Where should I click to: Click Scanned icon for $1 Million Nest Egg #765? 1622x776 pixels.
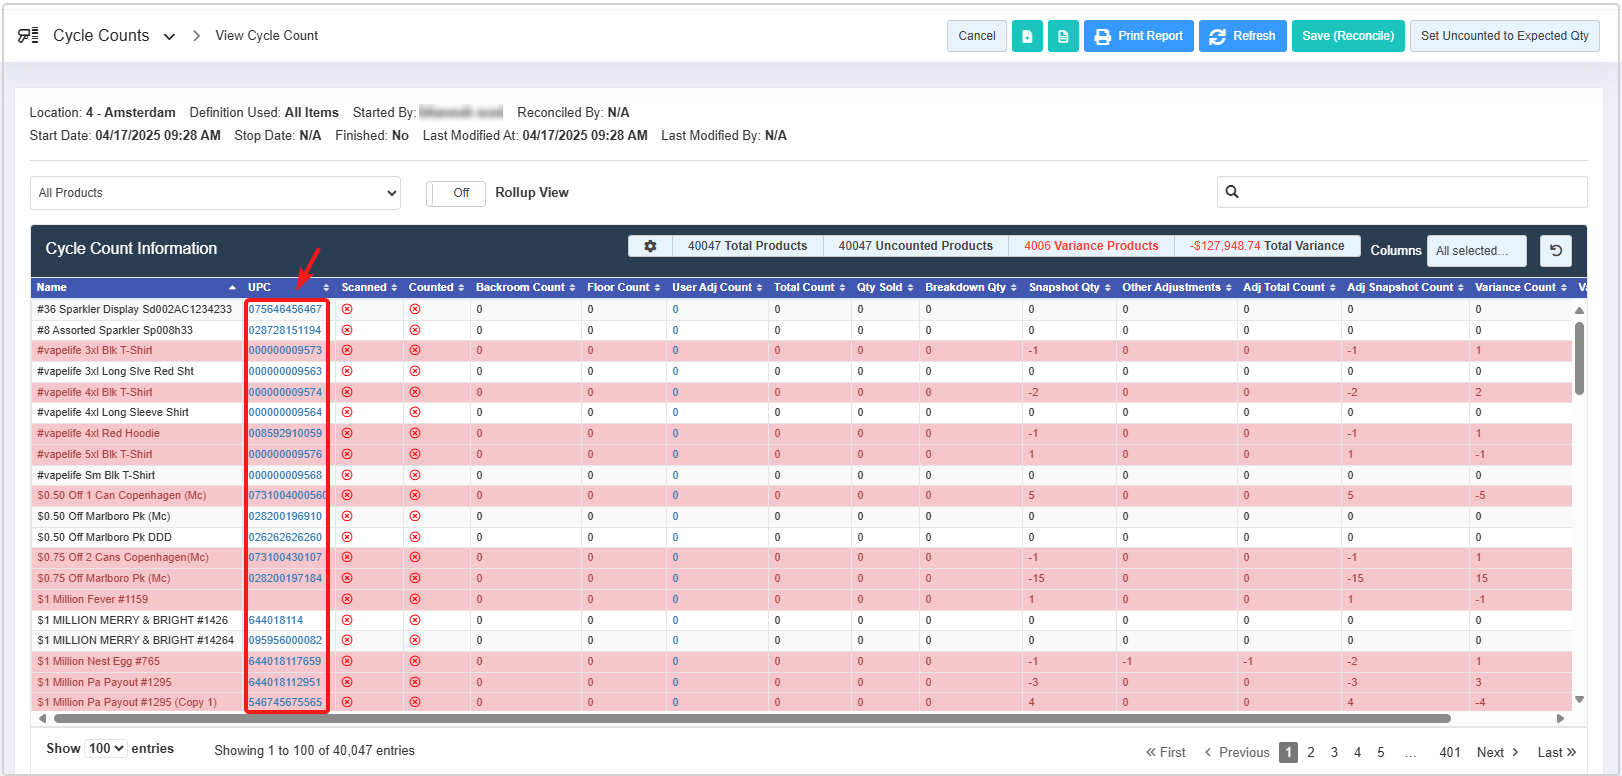(347, 661)
